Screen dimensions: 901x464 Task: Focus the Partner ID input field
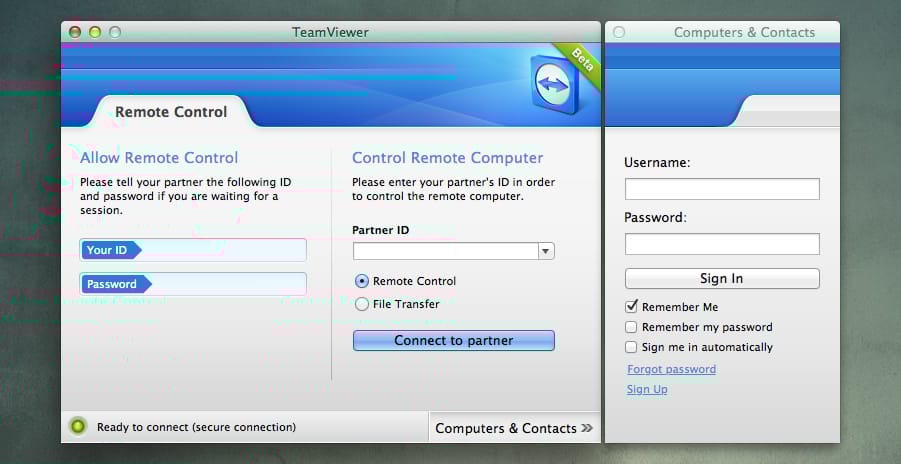click(x=446, y=251)
